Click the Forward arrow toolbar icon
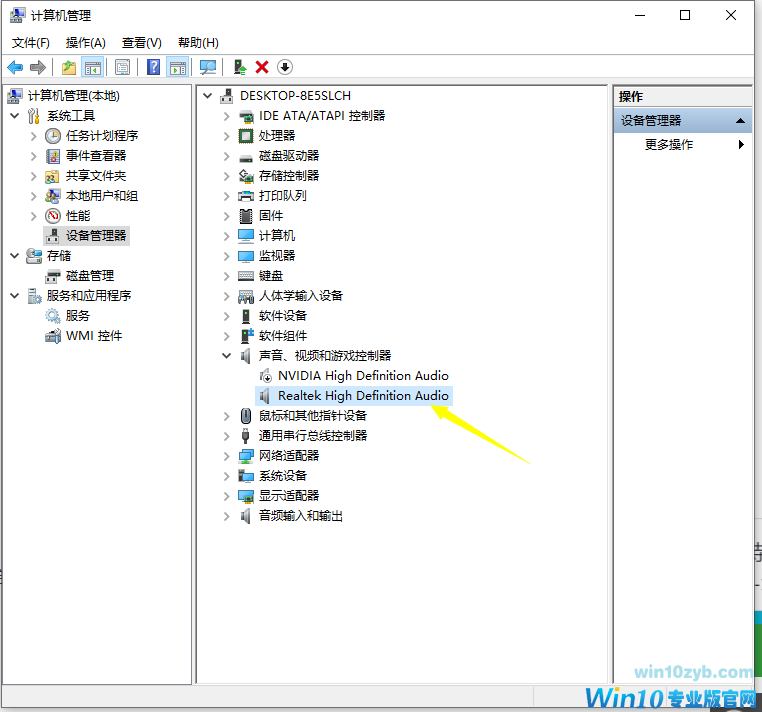 (x=37, y=67)
